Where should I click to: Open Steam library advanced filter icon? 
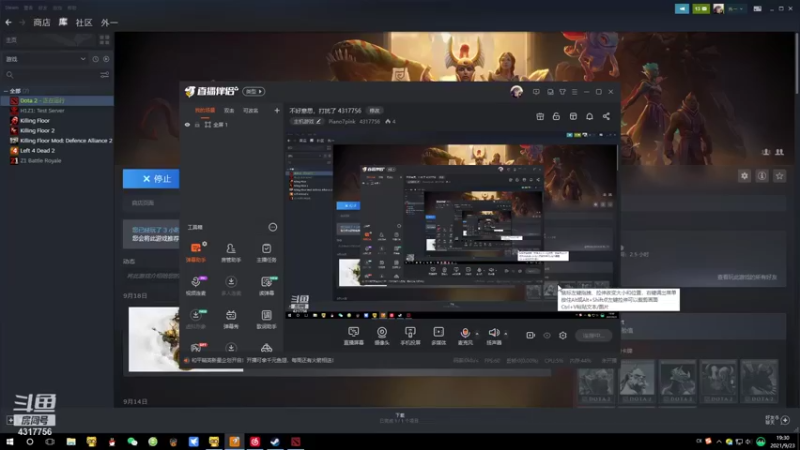pyautogui.click(x=105, y=75)
